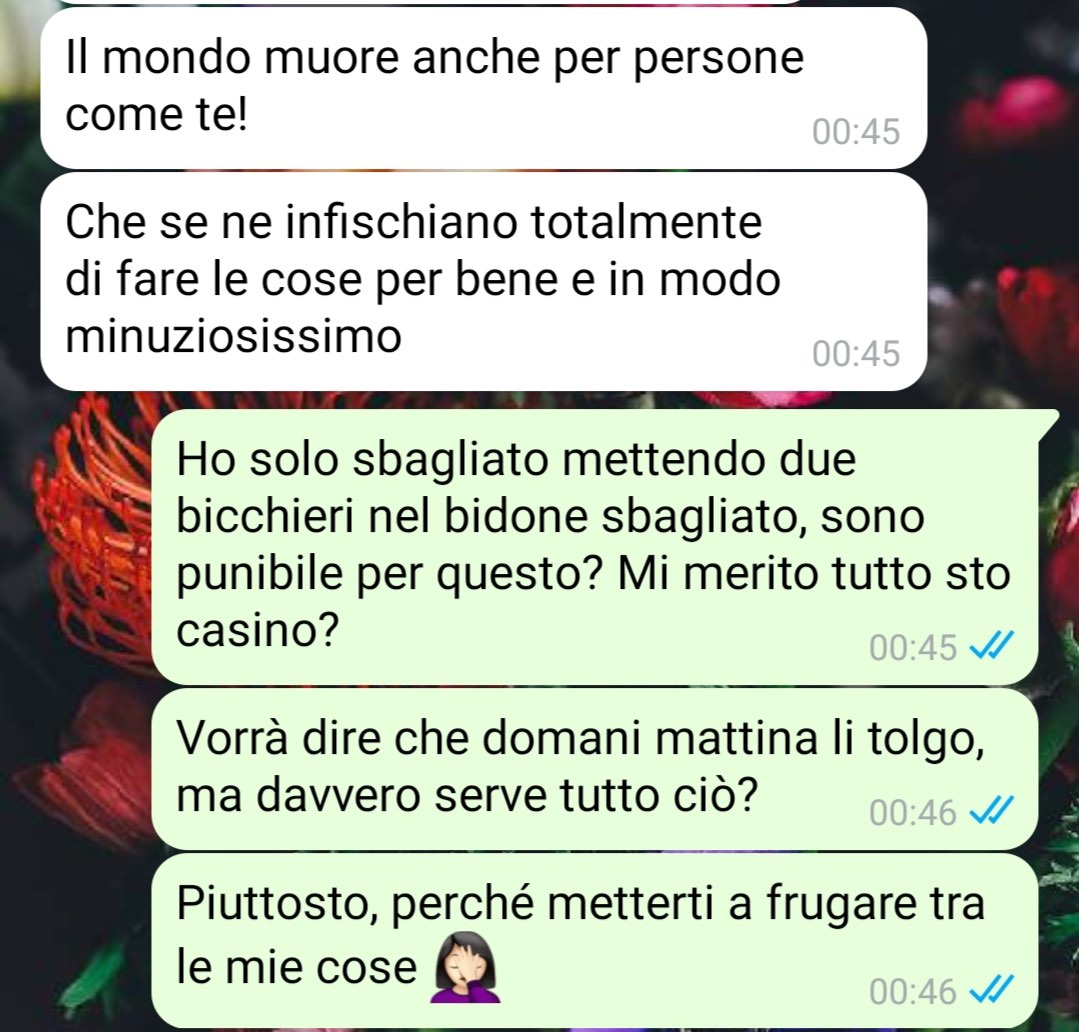Tap read ticks on 'Vorrà dire' message
The image size is (1079, 1032).
point(991,812)
